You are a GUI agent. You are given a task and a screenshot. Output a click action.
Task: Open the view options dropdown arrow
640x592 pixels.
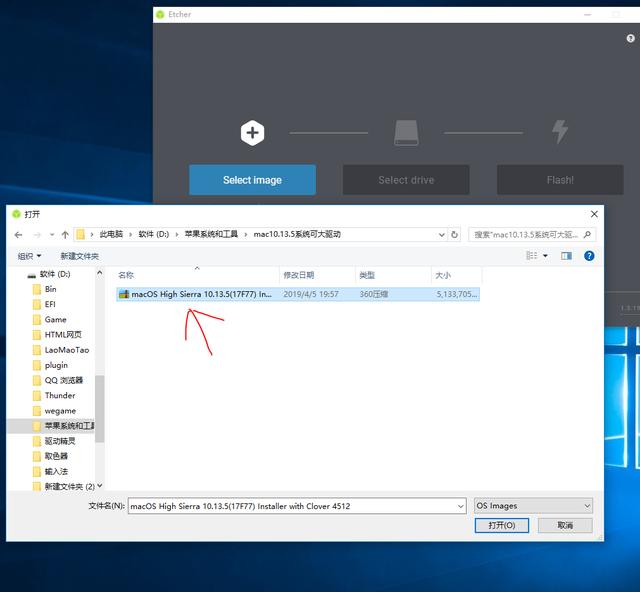pos(545,256)
